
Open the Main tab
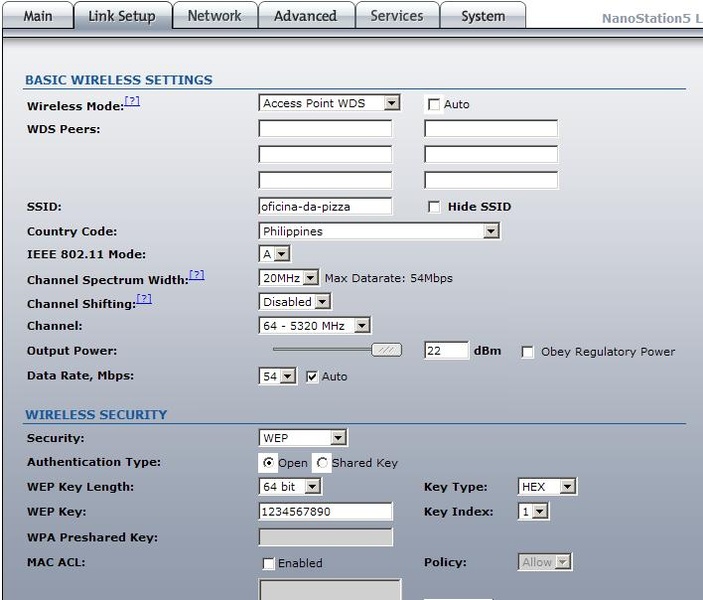pos(38,16)
